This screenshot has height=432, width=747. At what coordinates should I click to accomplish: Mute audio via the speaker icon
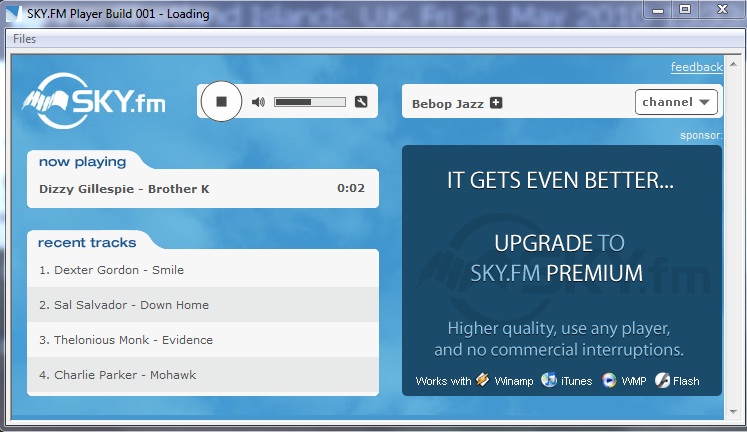258,102
